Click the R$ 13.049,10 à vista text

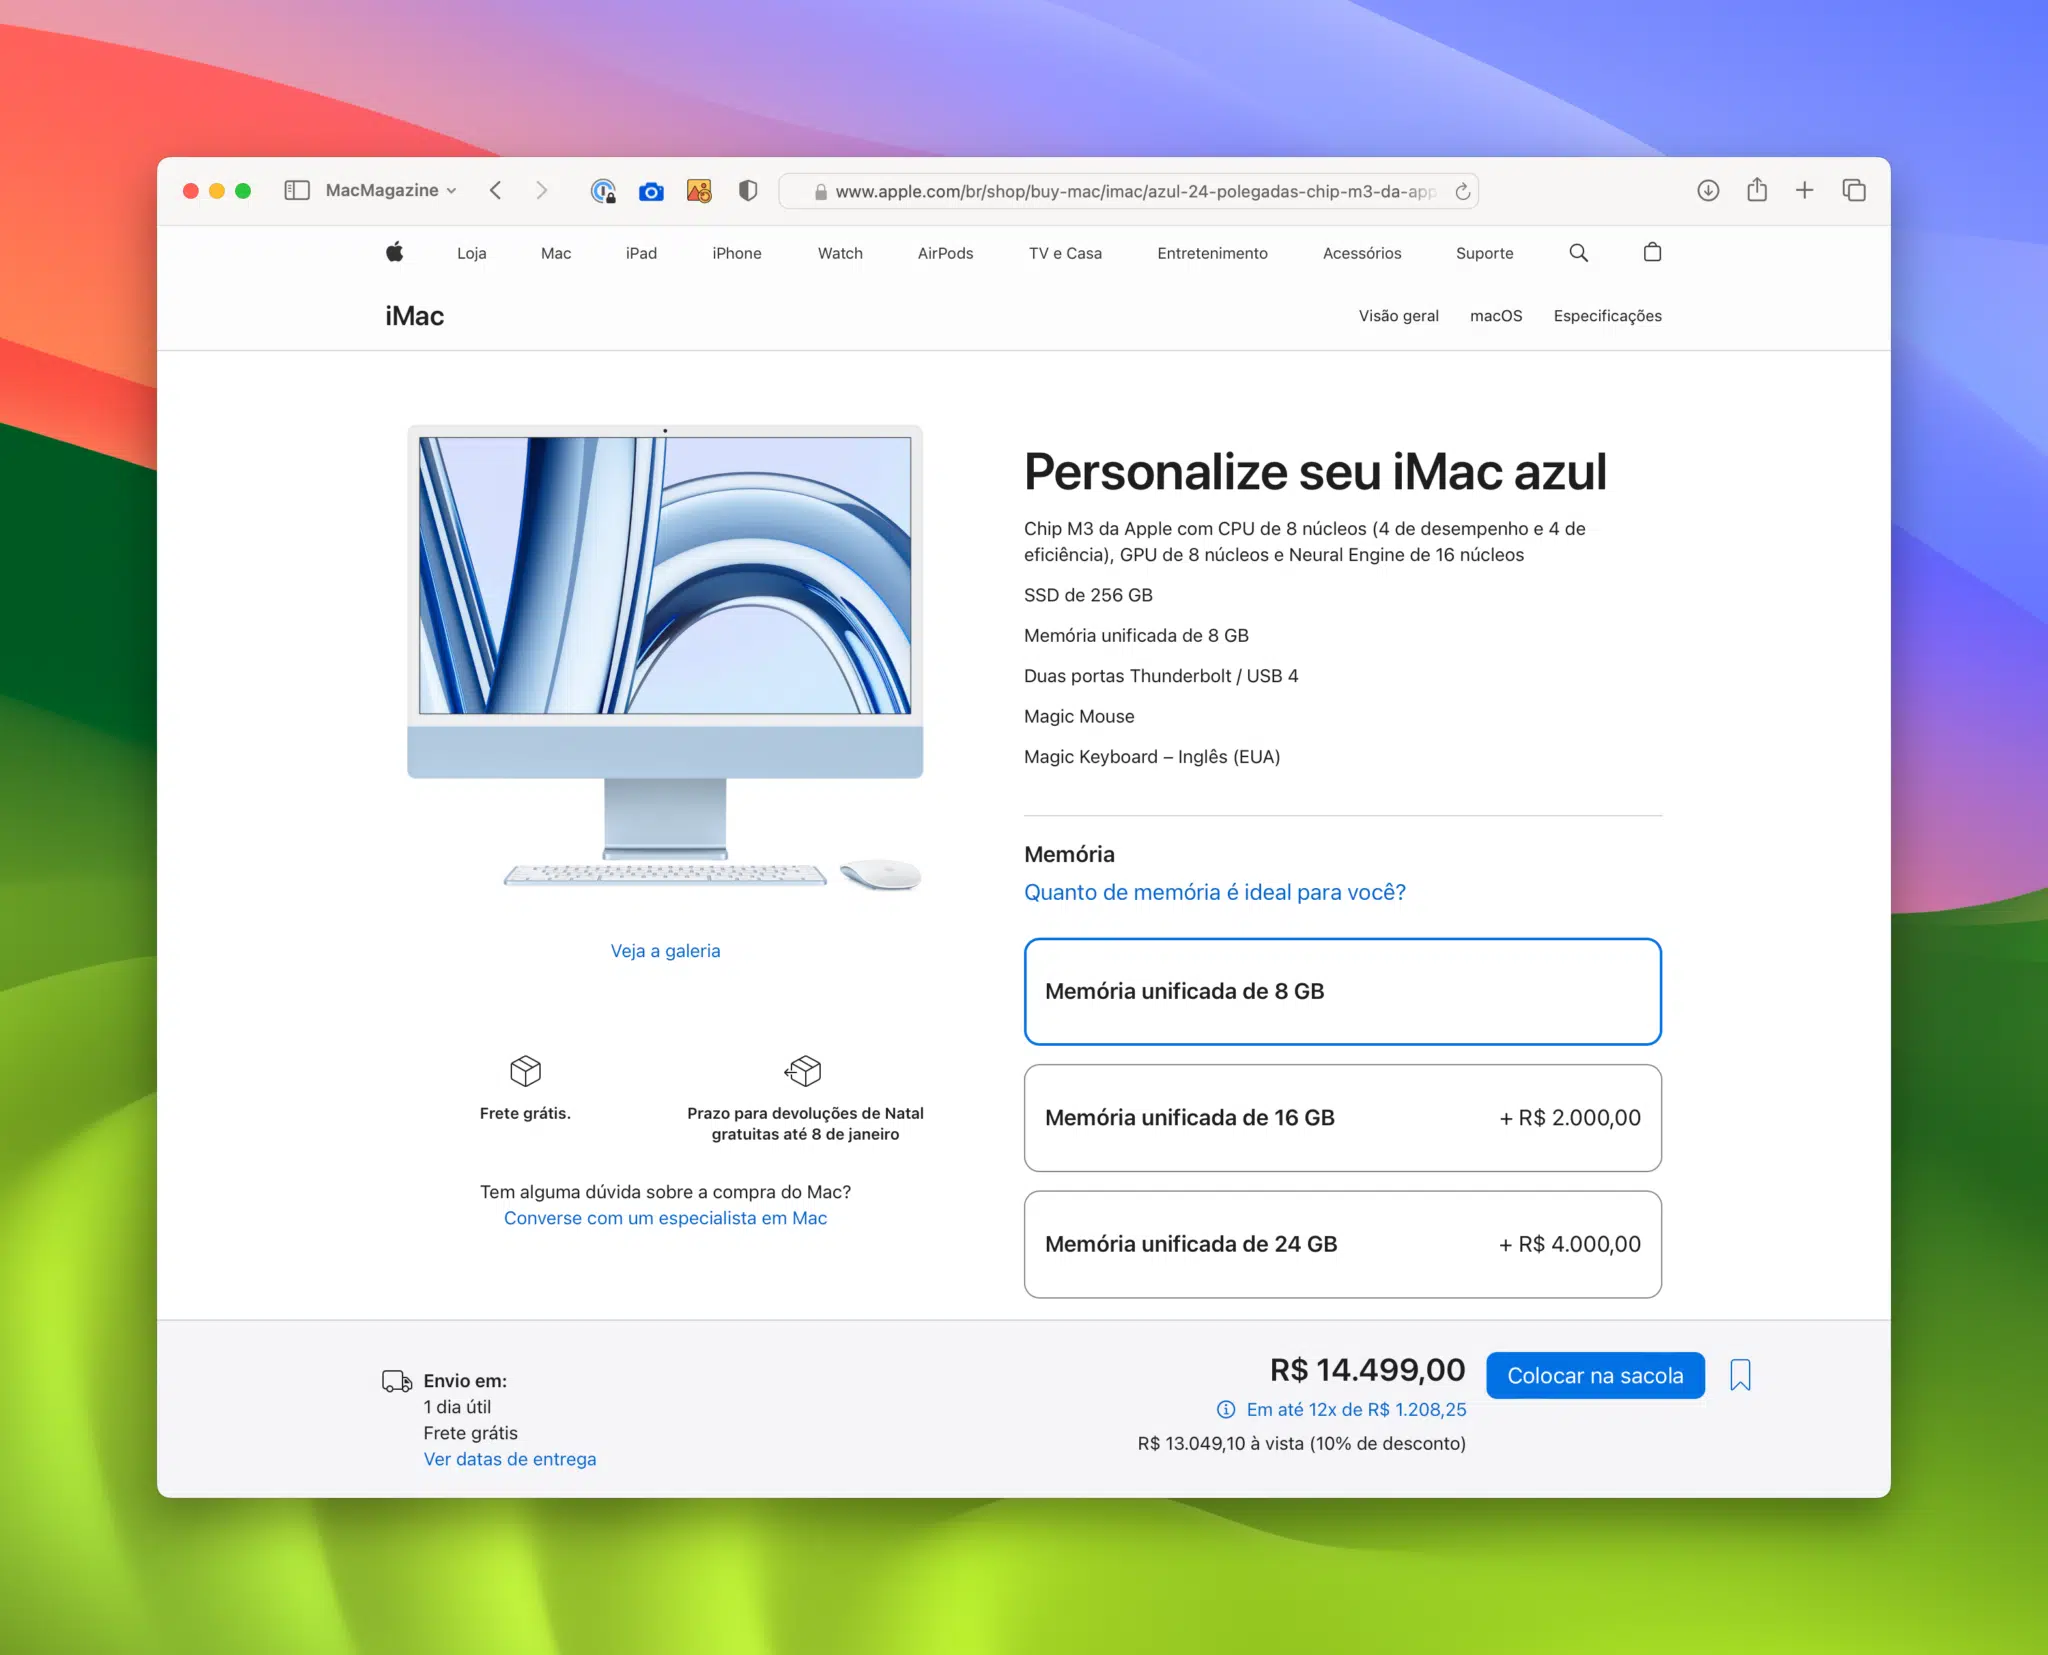[x=1301, y=1443]
